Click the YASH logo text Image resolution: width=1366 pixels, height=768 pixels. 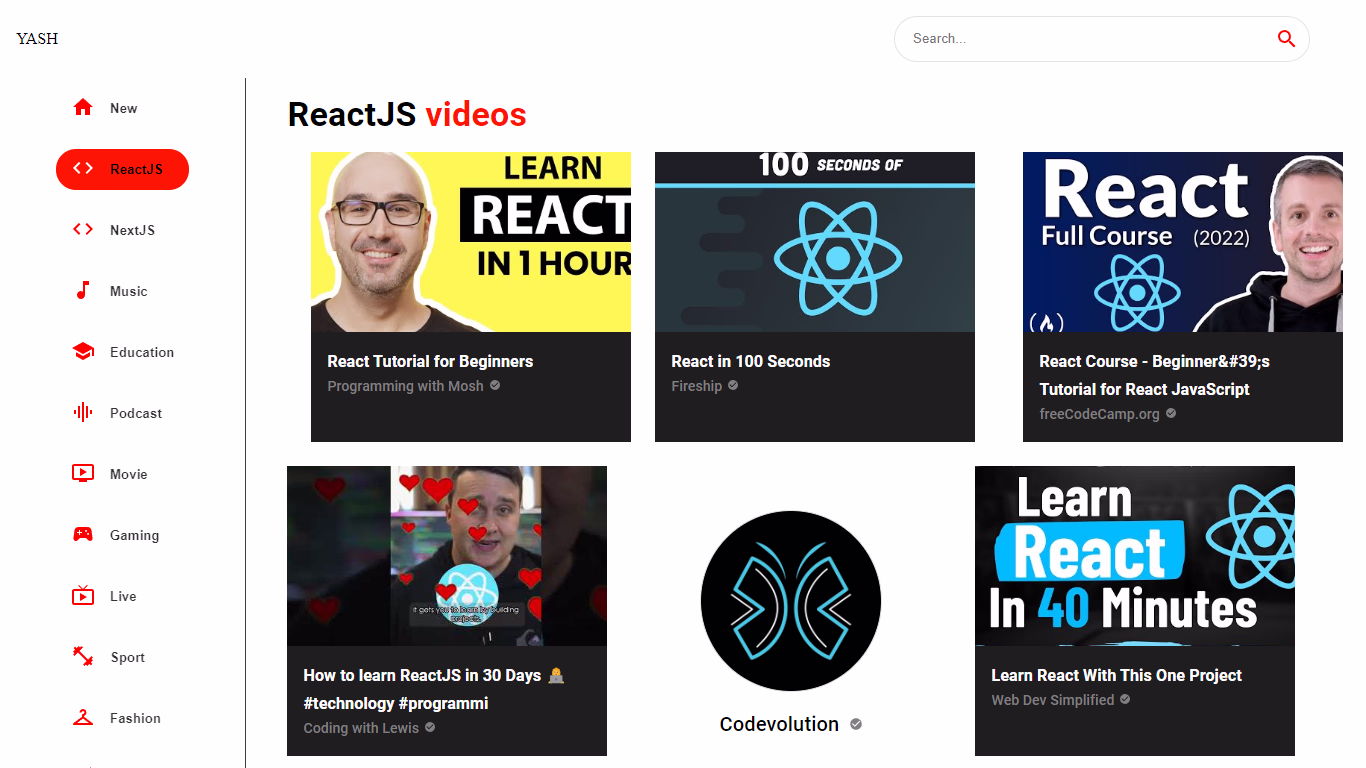tap(37, 39)
